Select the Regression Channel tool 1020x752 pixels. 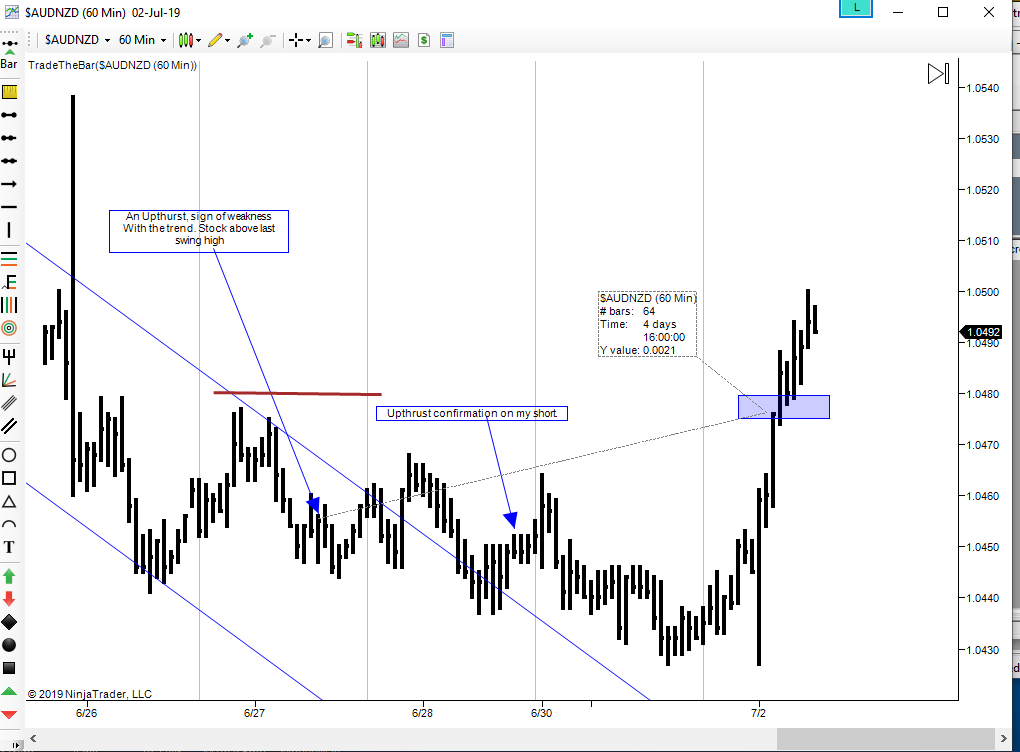[9, 403]
